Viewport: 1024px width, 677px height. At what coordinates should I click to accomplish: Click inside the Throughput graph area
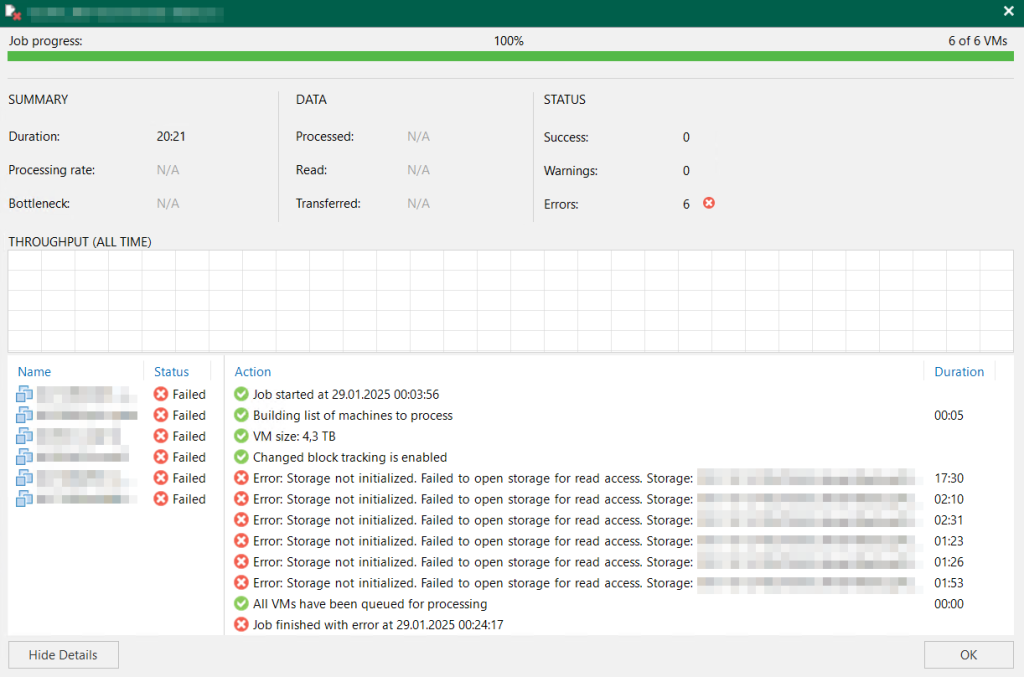(510, 300)
